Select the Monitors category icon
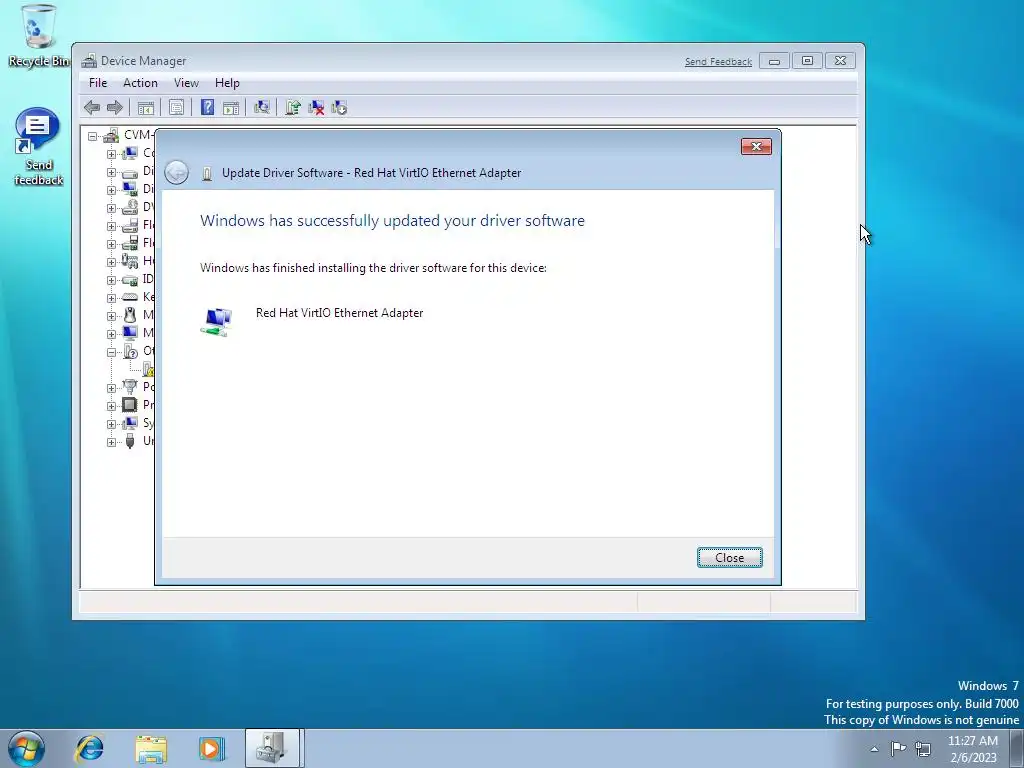Image resolution: width=1024 pixels, height=768 pixels. tap(130, 333)
